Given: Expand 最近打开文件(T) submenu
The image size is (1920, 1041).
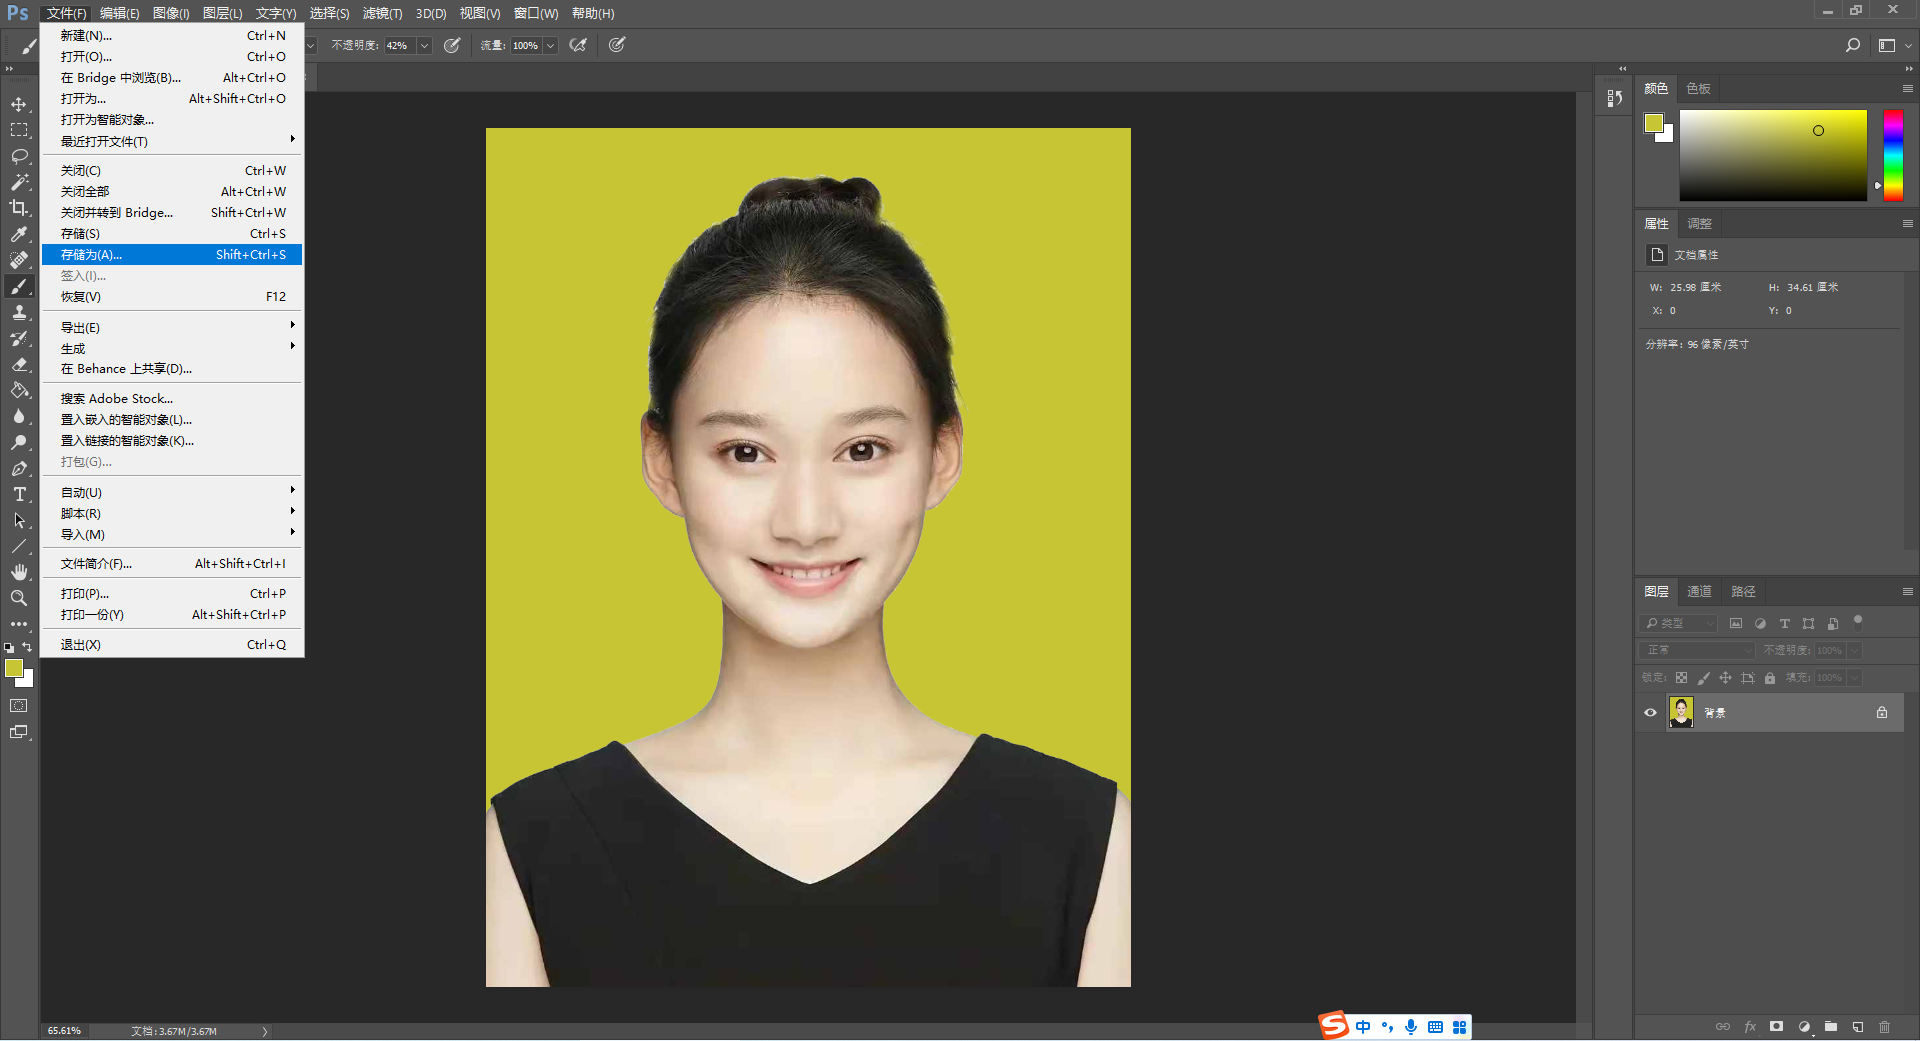Looking at the screenshot, I should (172, 141).
